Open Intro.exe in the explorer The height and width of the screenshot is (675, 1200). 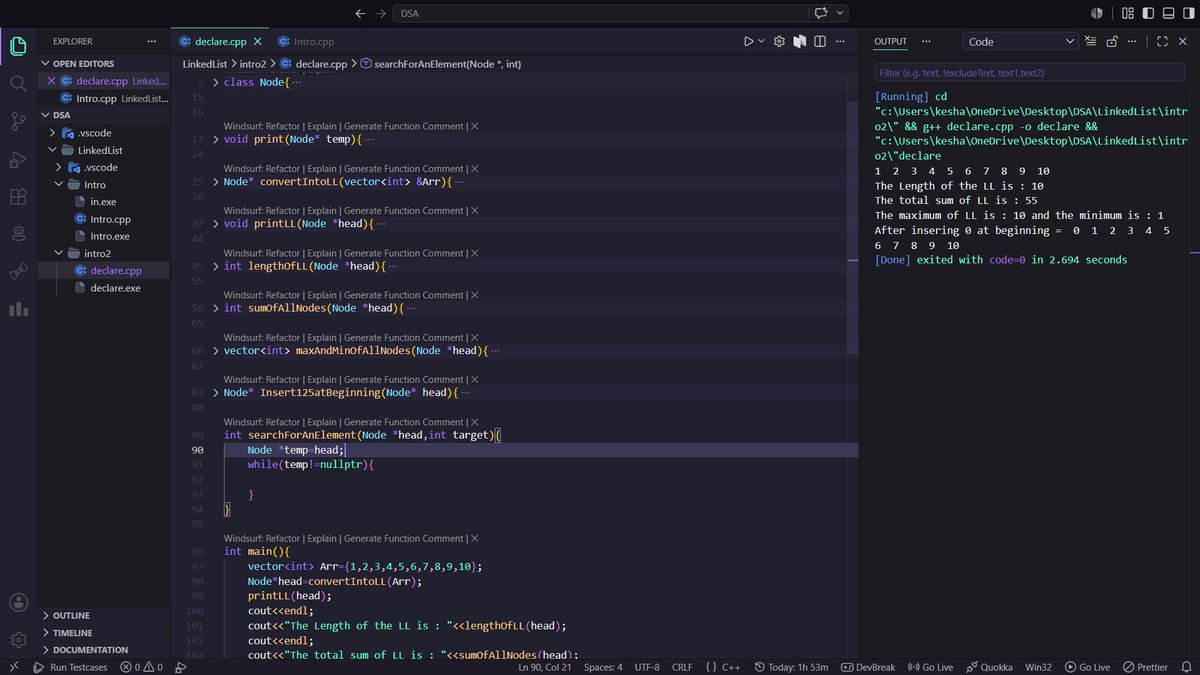point(110,236)
